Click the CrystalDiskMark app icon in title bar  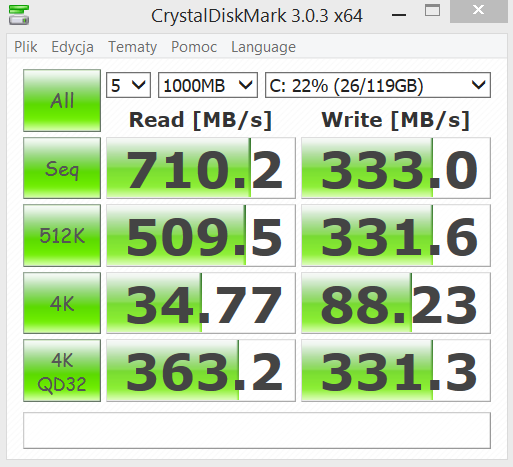coord(19,15)
